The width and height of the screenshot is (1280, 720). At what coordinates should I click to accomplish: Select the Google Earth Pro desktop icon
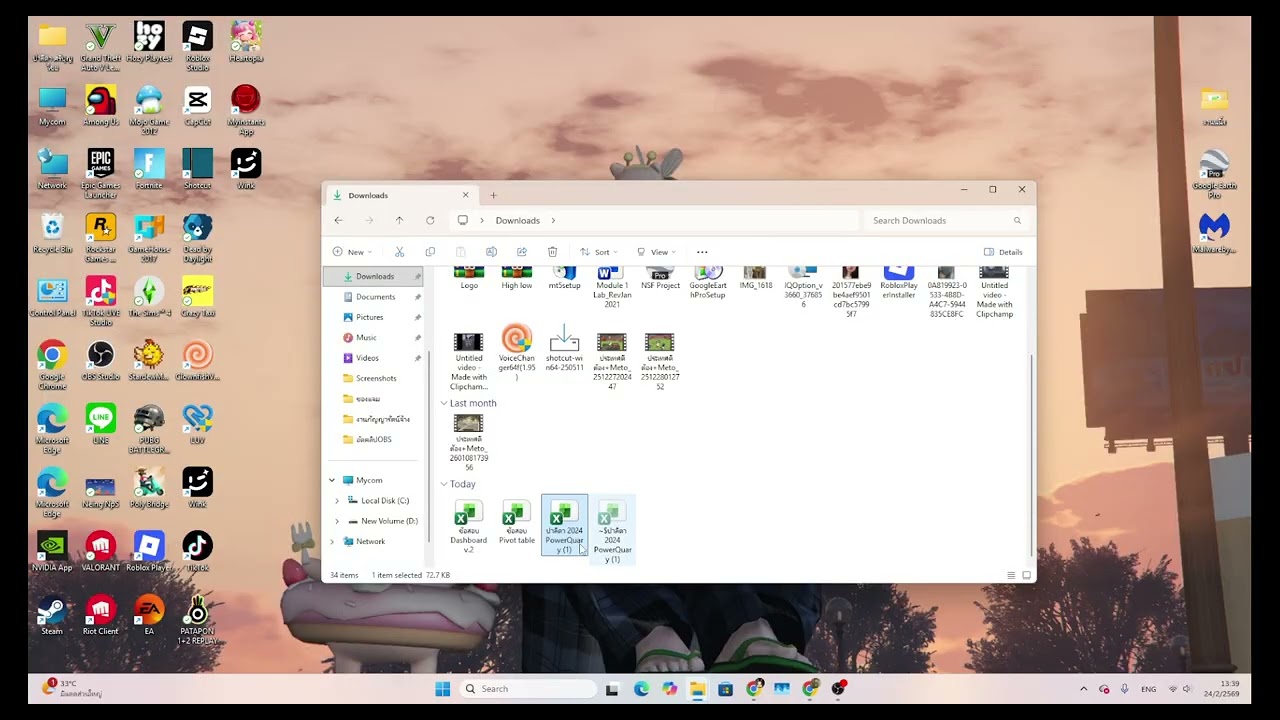pos(1214,174)
